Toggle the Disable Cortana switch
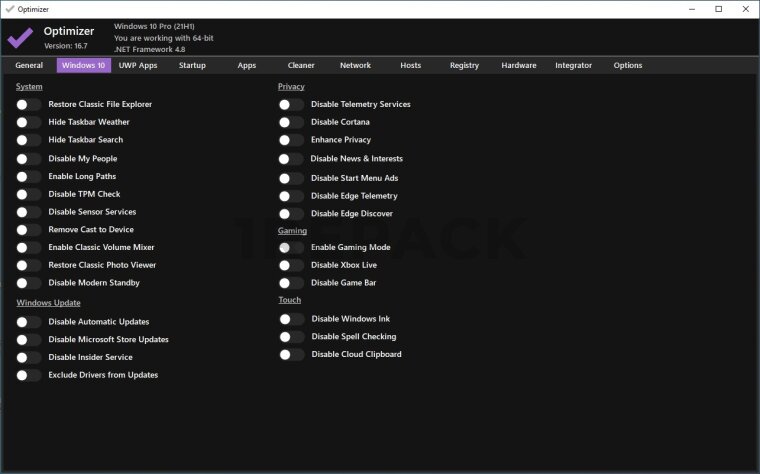The height and width of the screenshot is (474, 760). coord(291,122)
